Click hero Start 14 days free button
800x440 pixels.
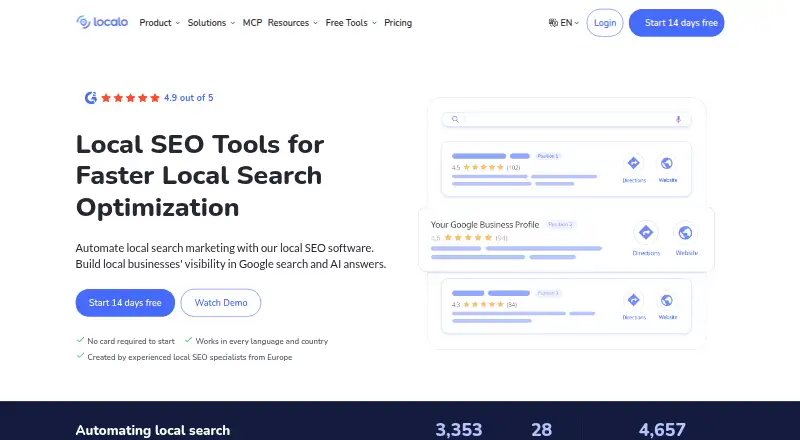(x=125, y=303)
